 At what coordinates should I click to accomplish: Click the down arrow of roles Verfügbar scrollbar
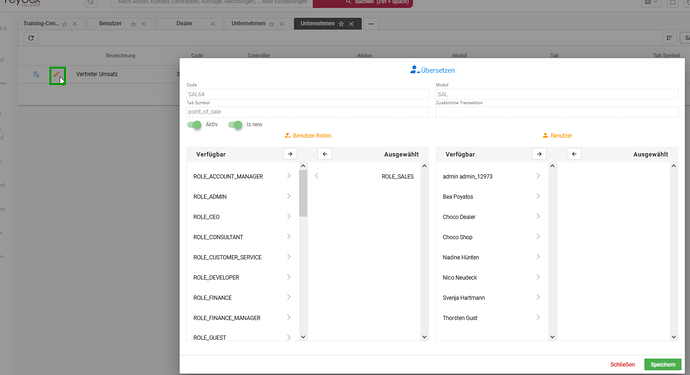pyautogui.click(x=303, y=337)
